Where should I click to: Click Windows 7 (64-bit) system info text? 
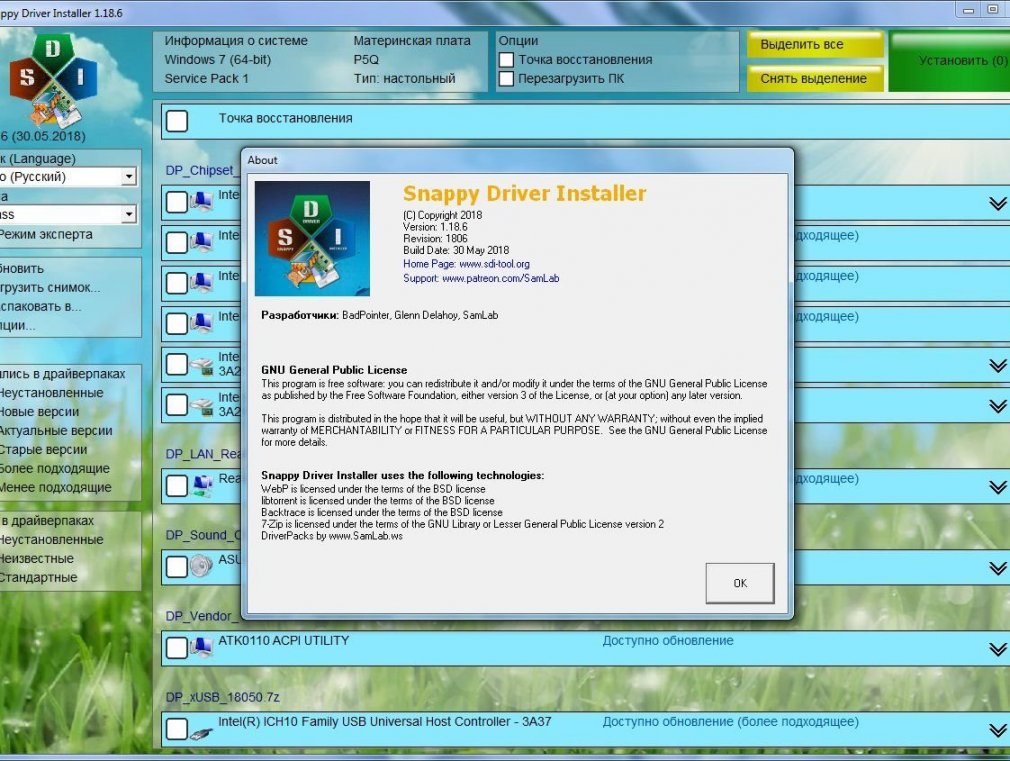pyautogui.click(x=218, y=59)
